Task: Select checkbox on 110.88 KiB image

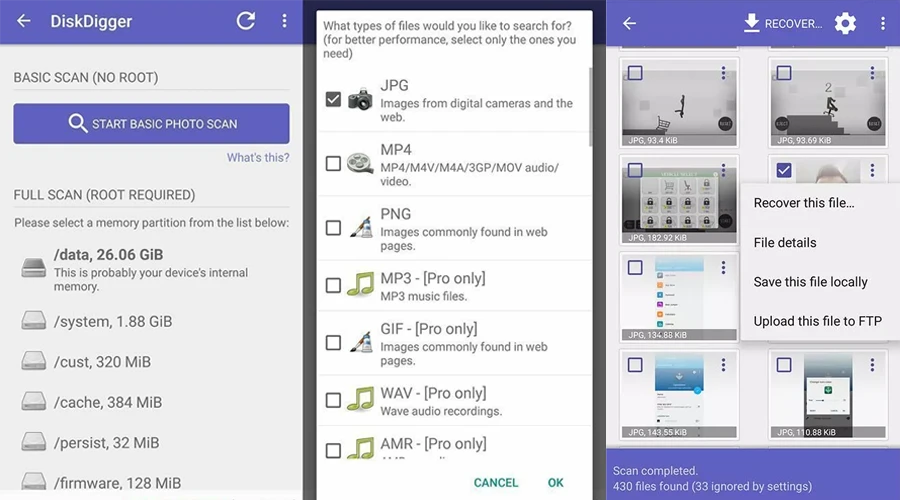Action: 783,365
